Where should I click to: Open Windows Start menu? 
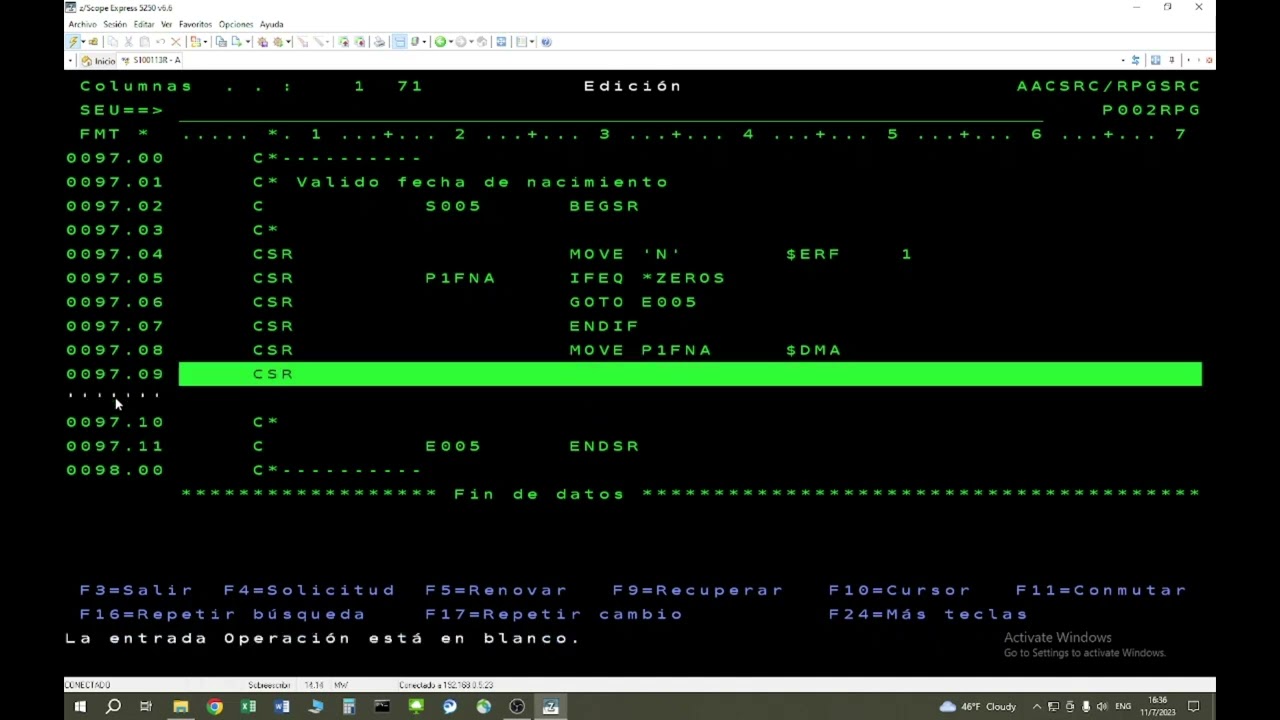pyautogui.click(x=80, y=706)
